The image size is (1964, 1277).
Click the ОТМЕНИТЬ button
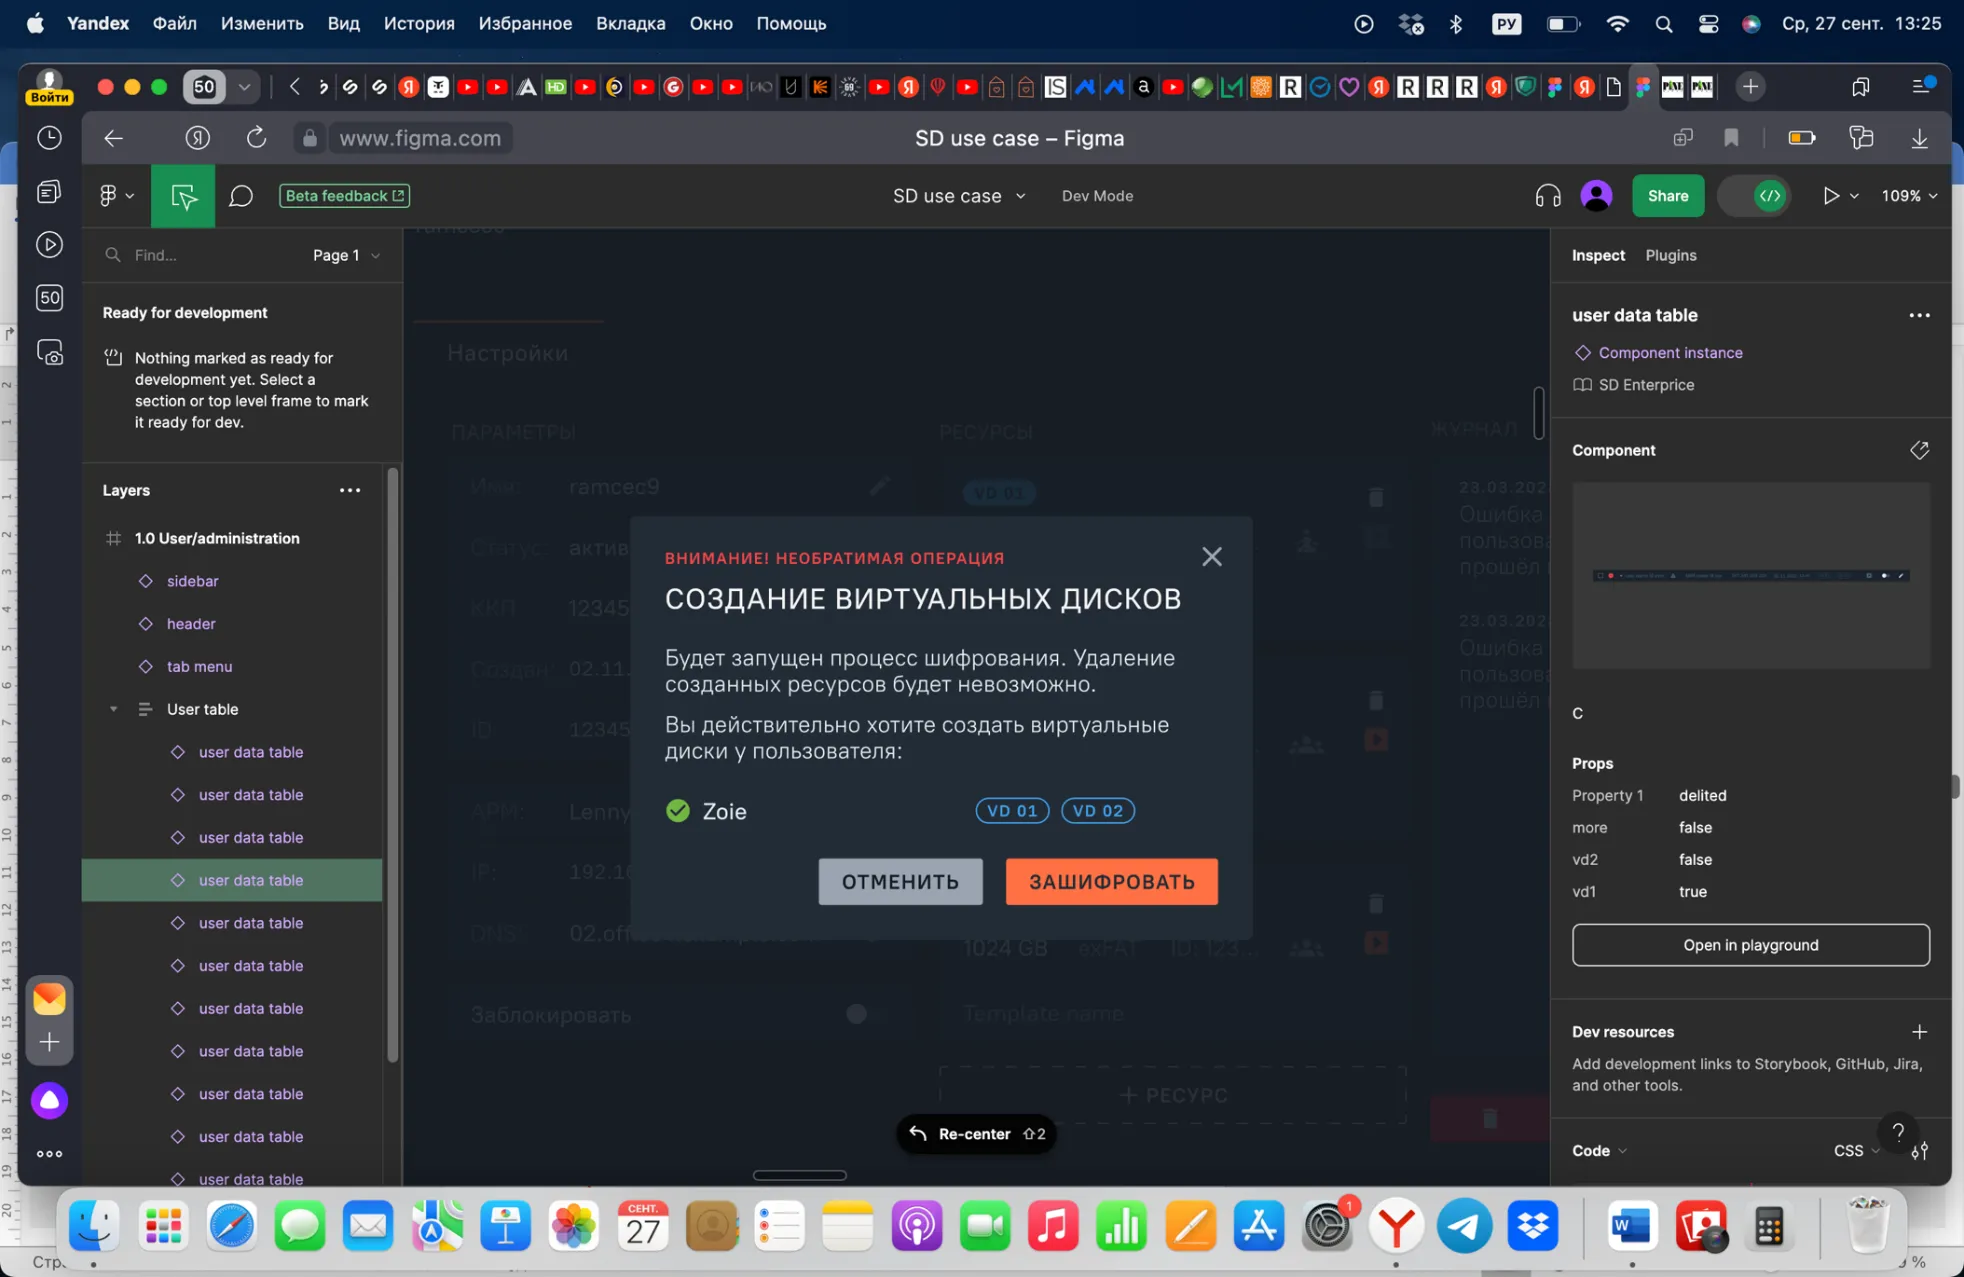coord(900,882)
